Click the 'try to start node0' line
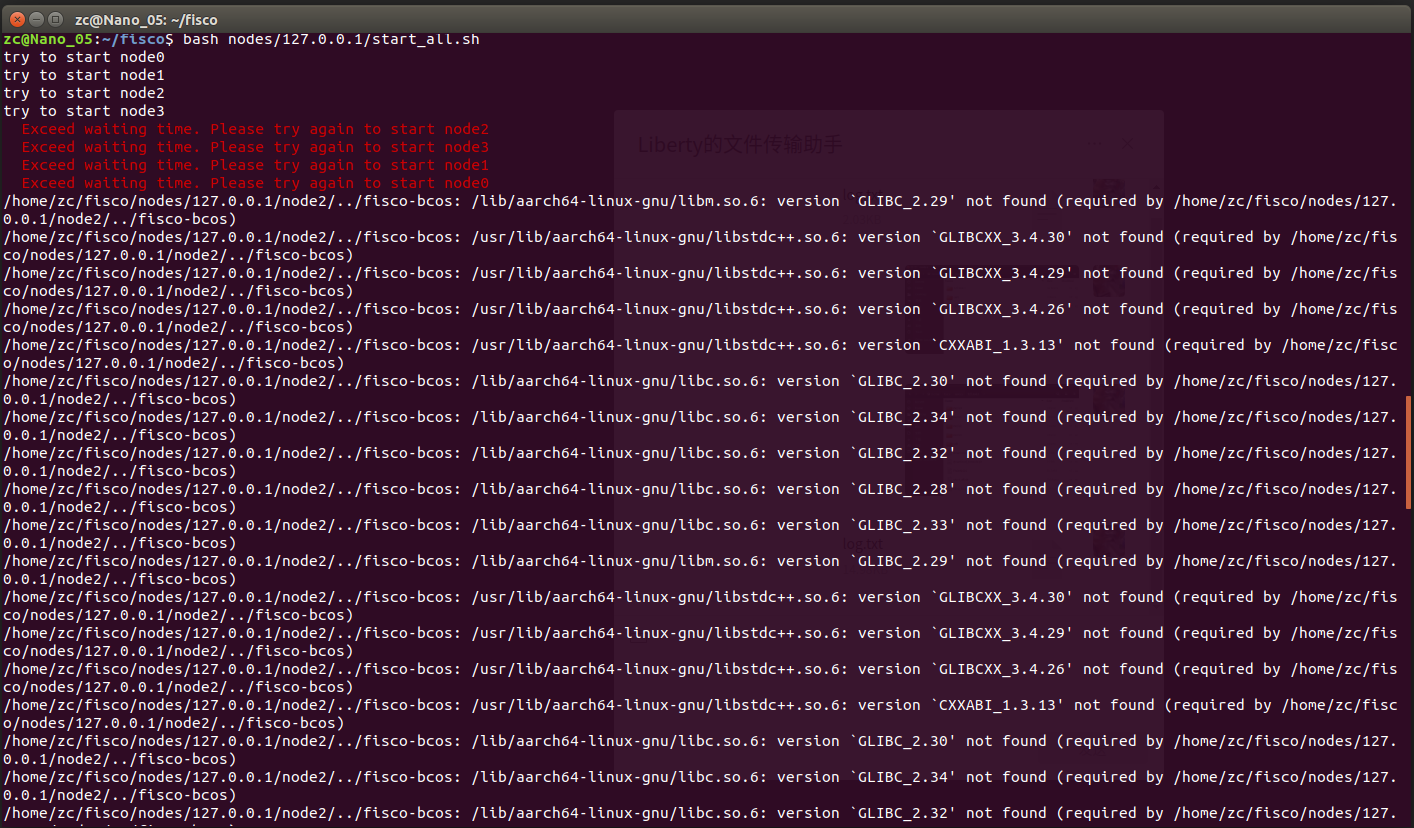This screenshot has width=1414, height=828. pyautogui.click(x=84, y=57)
